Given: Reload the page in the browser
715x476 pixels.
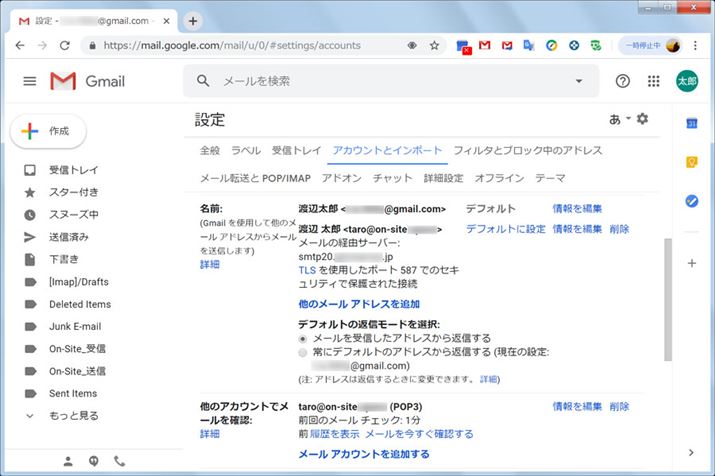Looking at the screenshot, I should coord(65,46).
